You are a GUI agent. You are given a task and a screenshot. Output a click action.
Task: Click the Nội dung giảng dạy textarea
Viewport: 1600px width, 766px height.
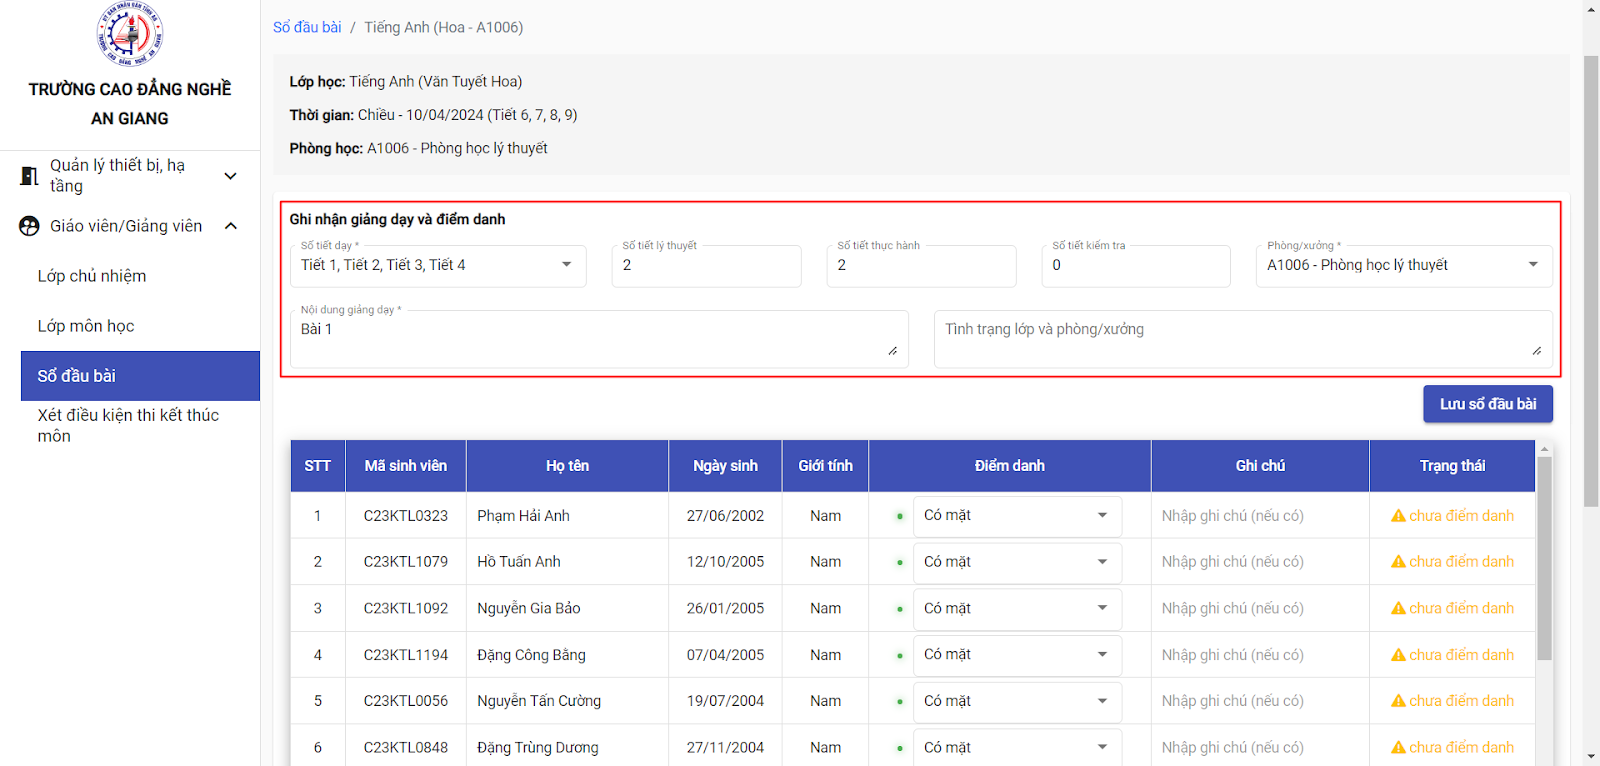point(599,339)
